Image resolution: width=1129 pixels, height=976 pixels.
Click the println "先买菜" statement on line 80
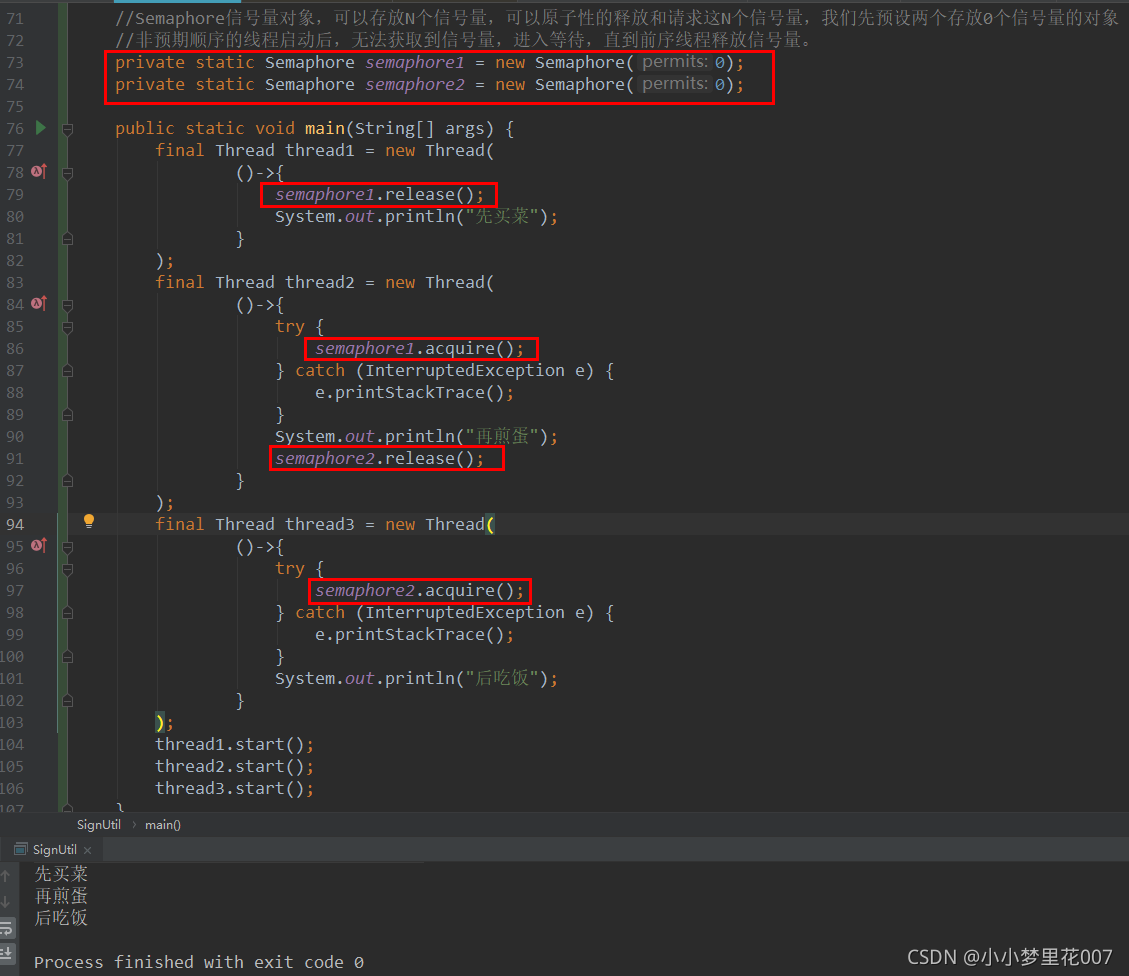coord(416,217)
